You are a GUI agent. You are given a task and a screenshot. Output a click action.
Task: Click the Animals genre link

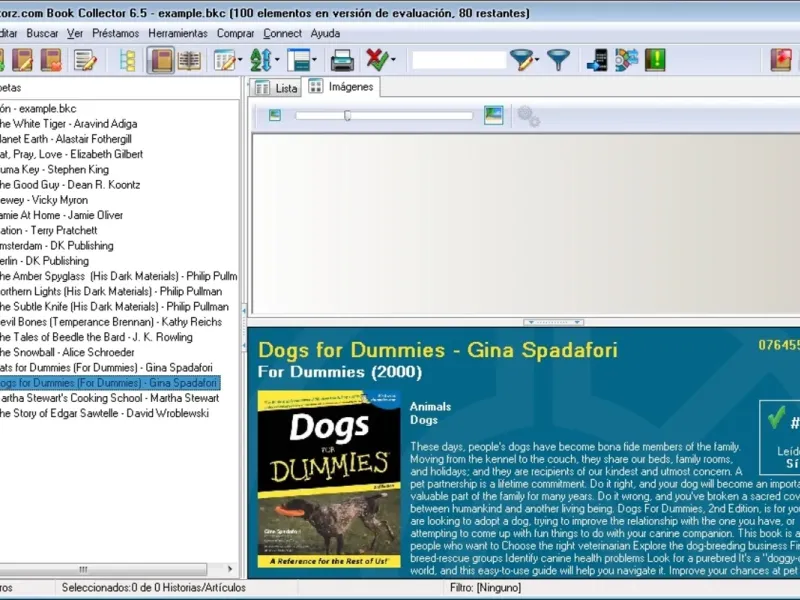[x=430, y=407]
